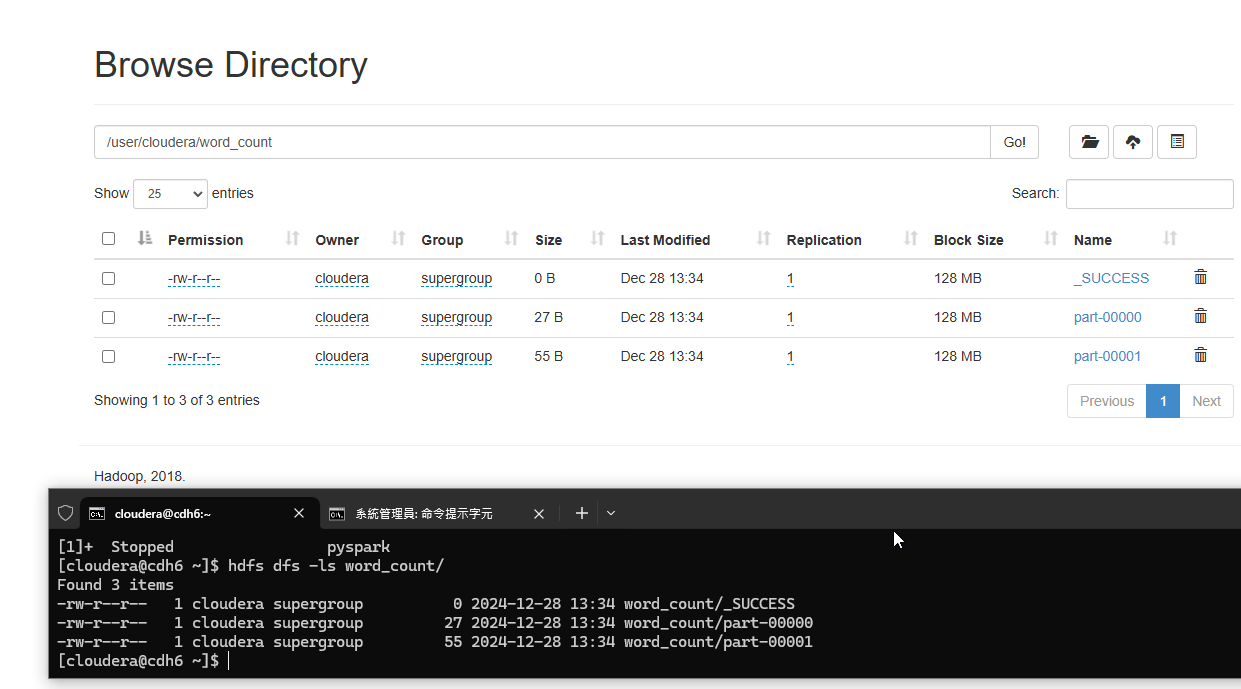Open the part-00001 file link

click(1107, 356)
